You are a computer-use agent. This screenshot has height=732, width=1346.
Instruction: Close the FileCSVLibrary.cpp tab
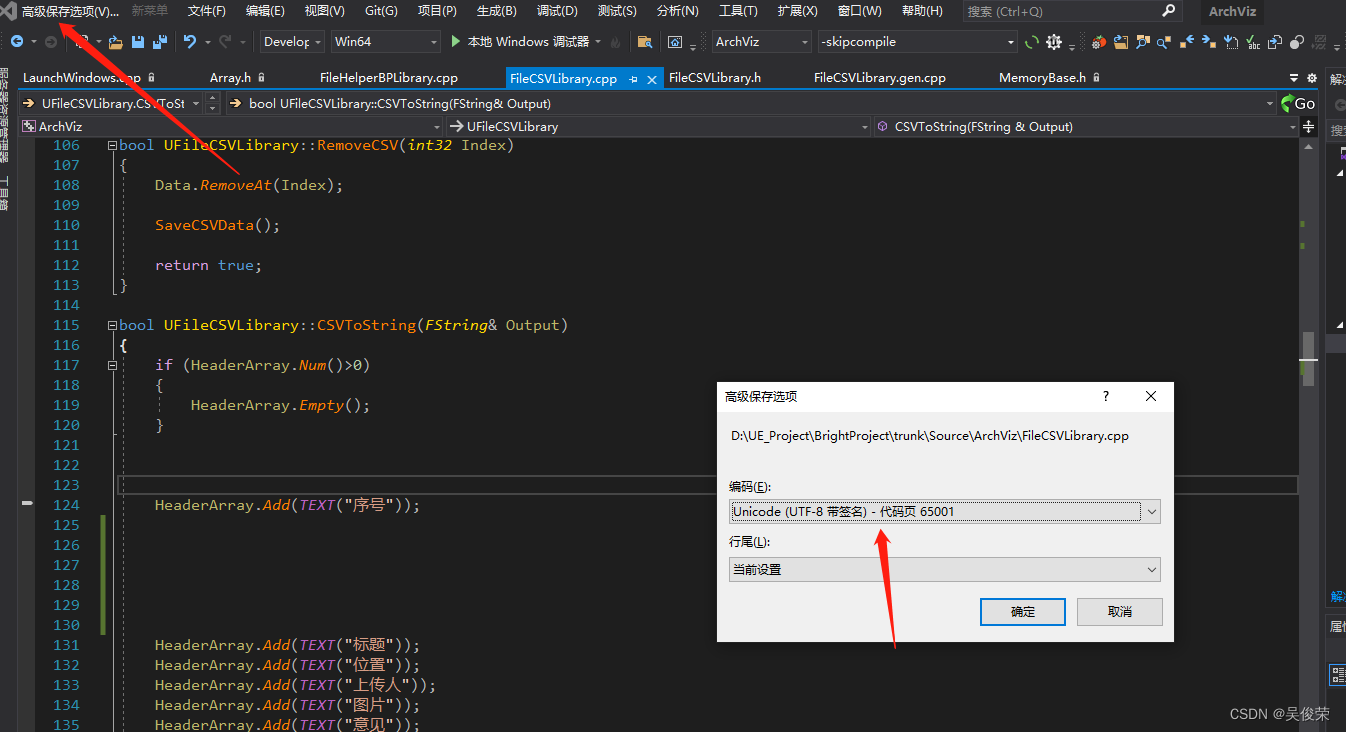[653, 78]
